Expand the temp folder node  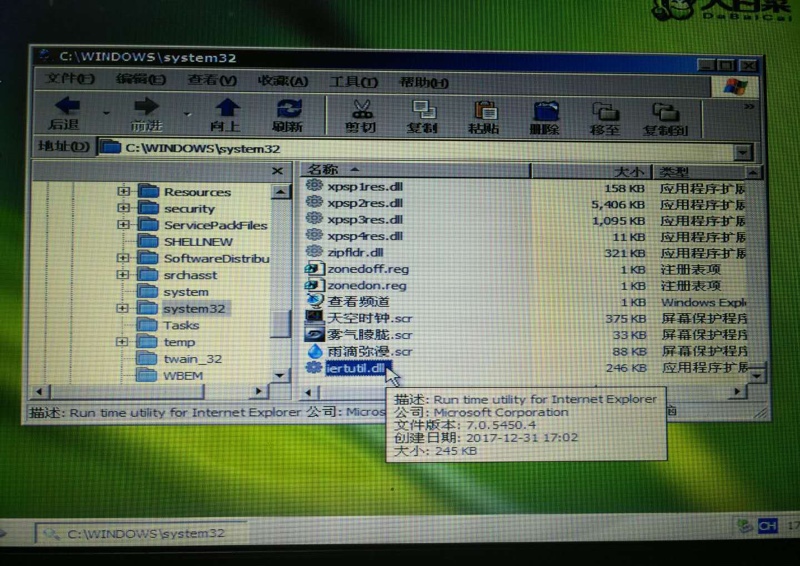pos(122,341)
